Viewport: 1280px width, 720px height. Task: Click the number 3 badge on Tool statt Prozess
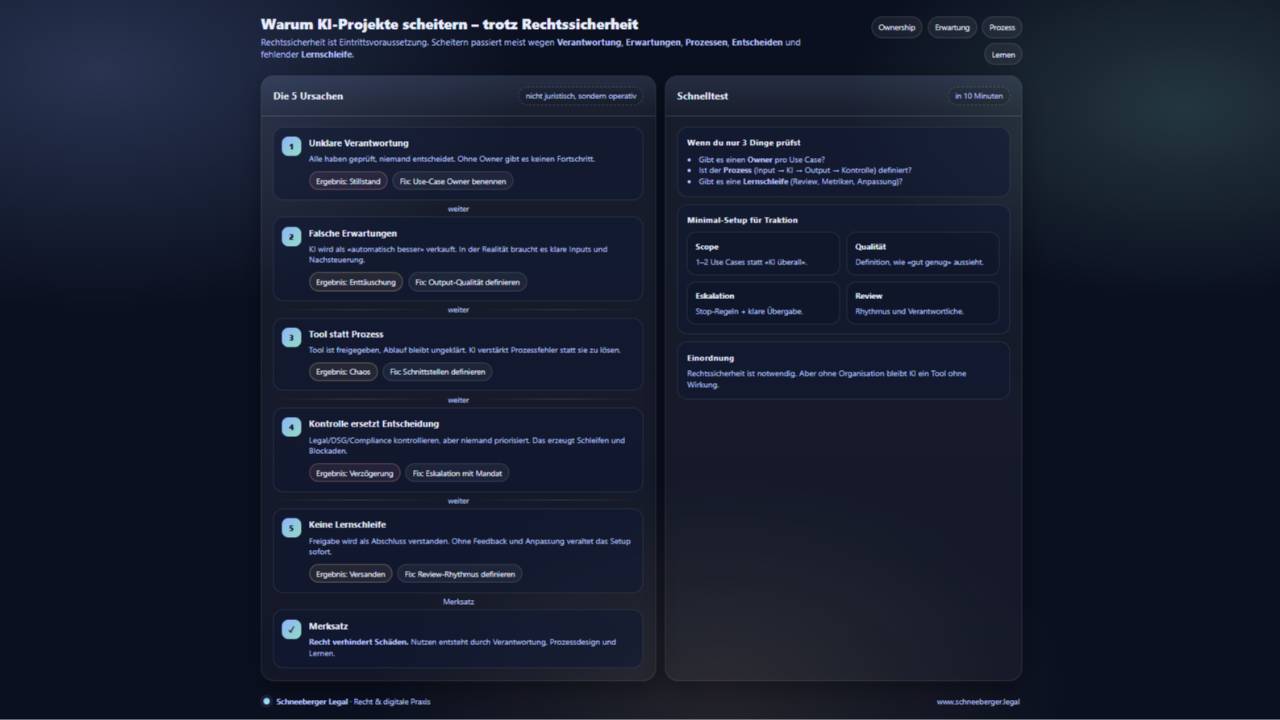click(291, 337)
